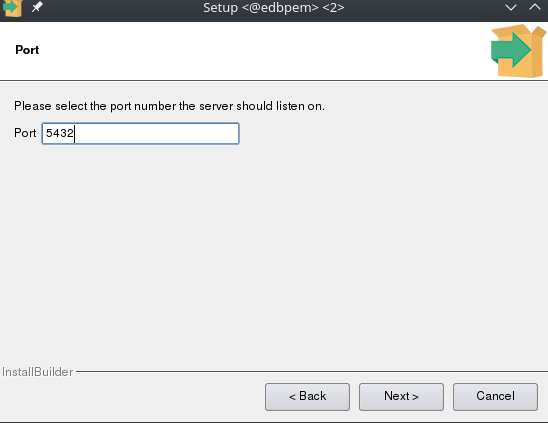The width and height of the screenshot is (548, 423).
Task: Click the separator line beside InstallBuilder
Action: click(312, 371)
